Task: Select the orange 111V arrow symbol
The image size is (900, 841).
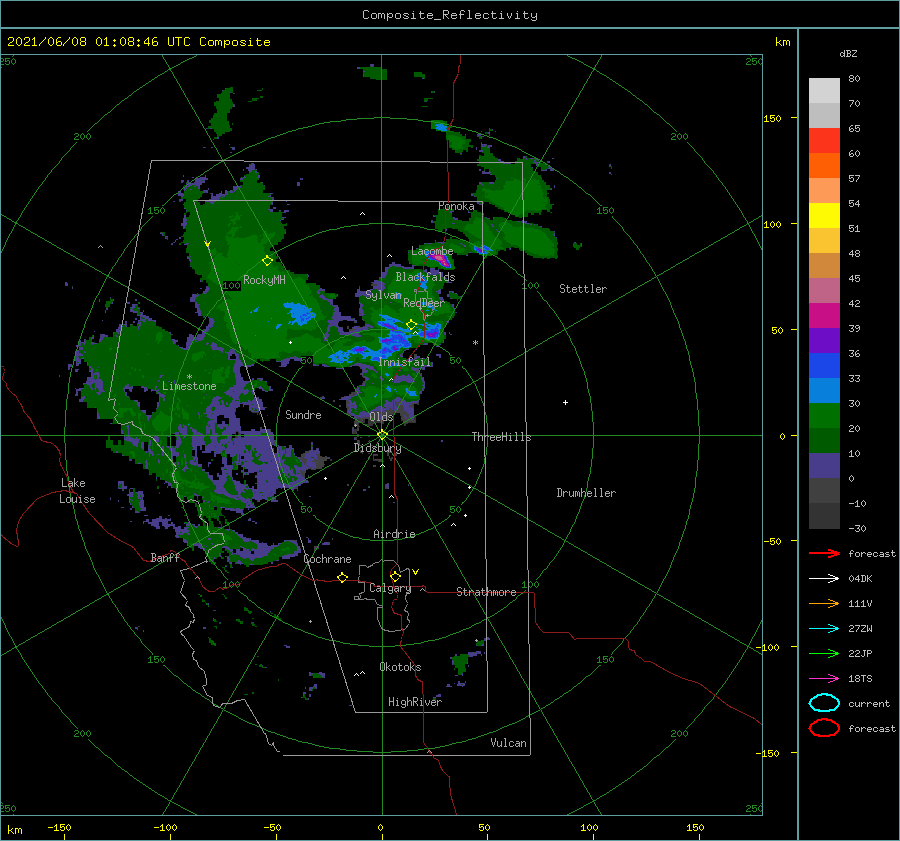Action: click(824, 603)
